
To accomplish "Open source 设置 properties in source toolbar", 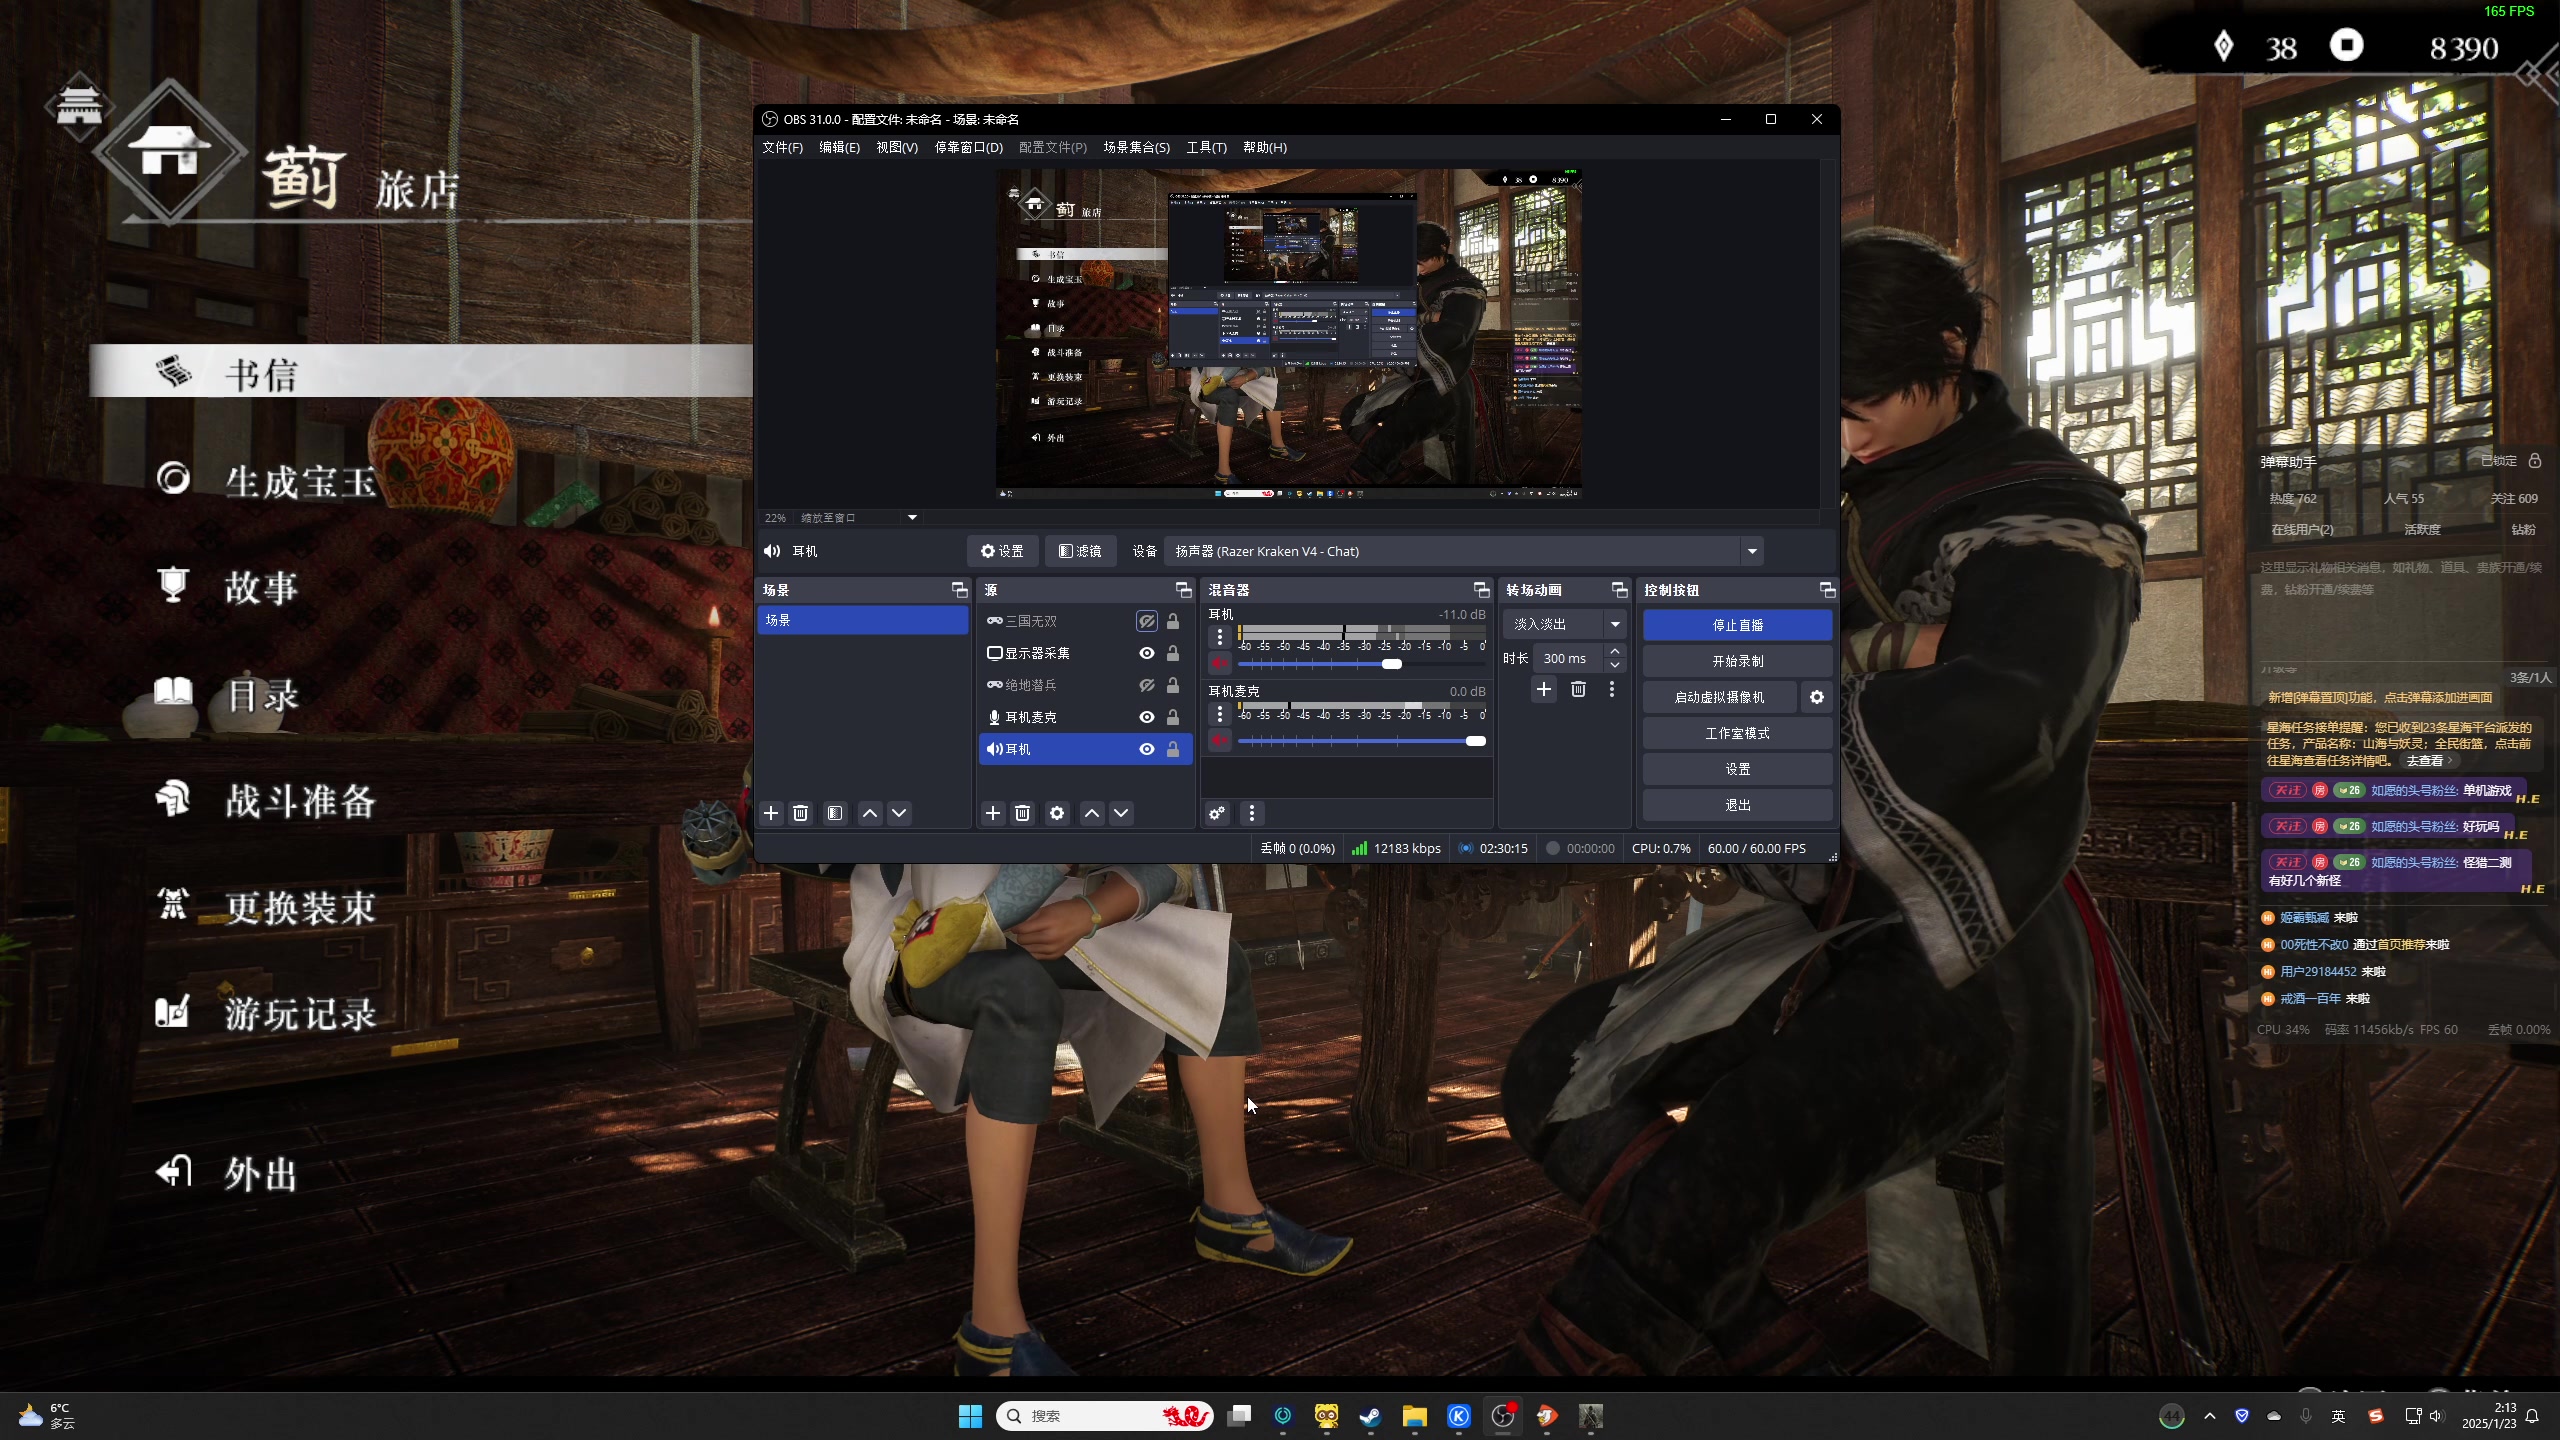I will click(x=1002, y=551).
